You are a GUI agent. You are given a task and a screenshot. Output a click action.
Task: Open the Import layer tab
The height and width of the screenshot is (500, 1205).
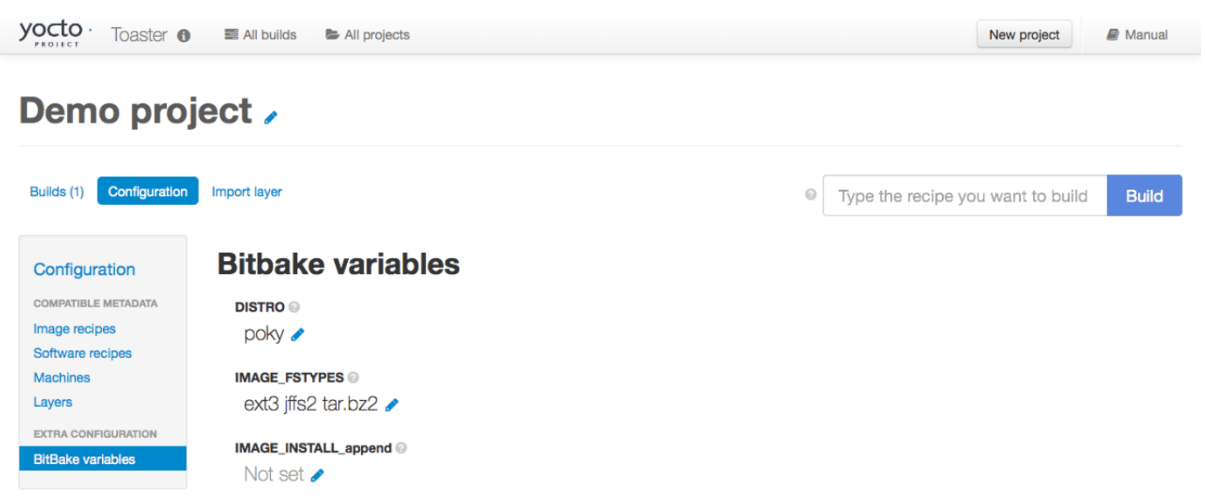point(247,191)
